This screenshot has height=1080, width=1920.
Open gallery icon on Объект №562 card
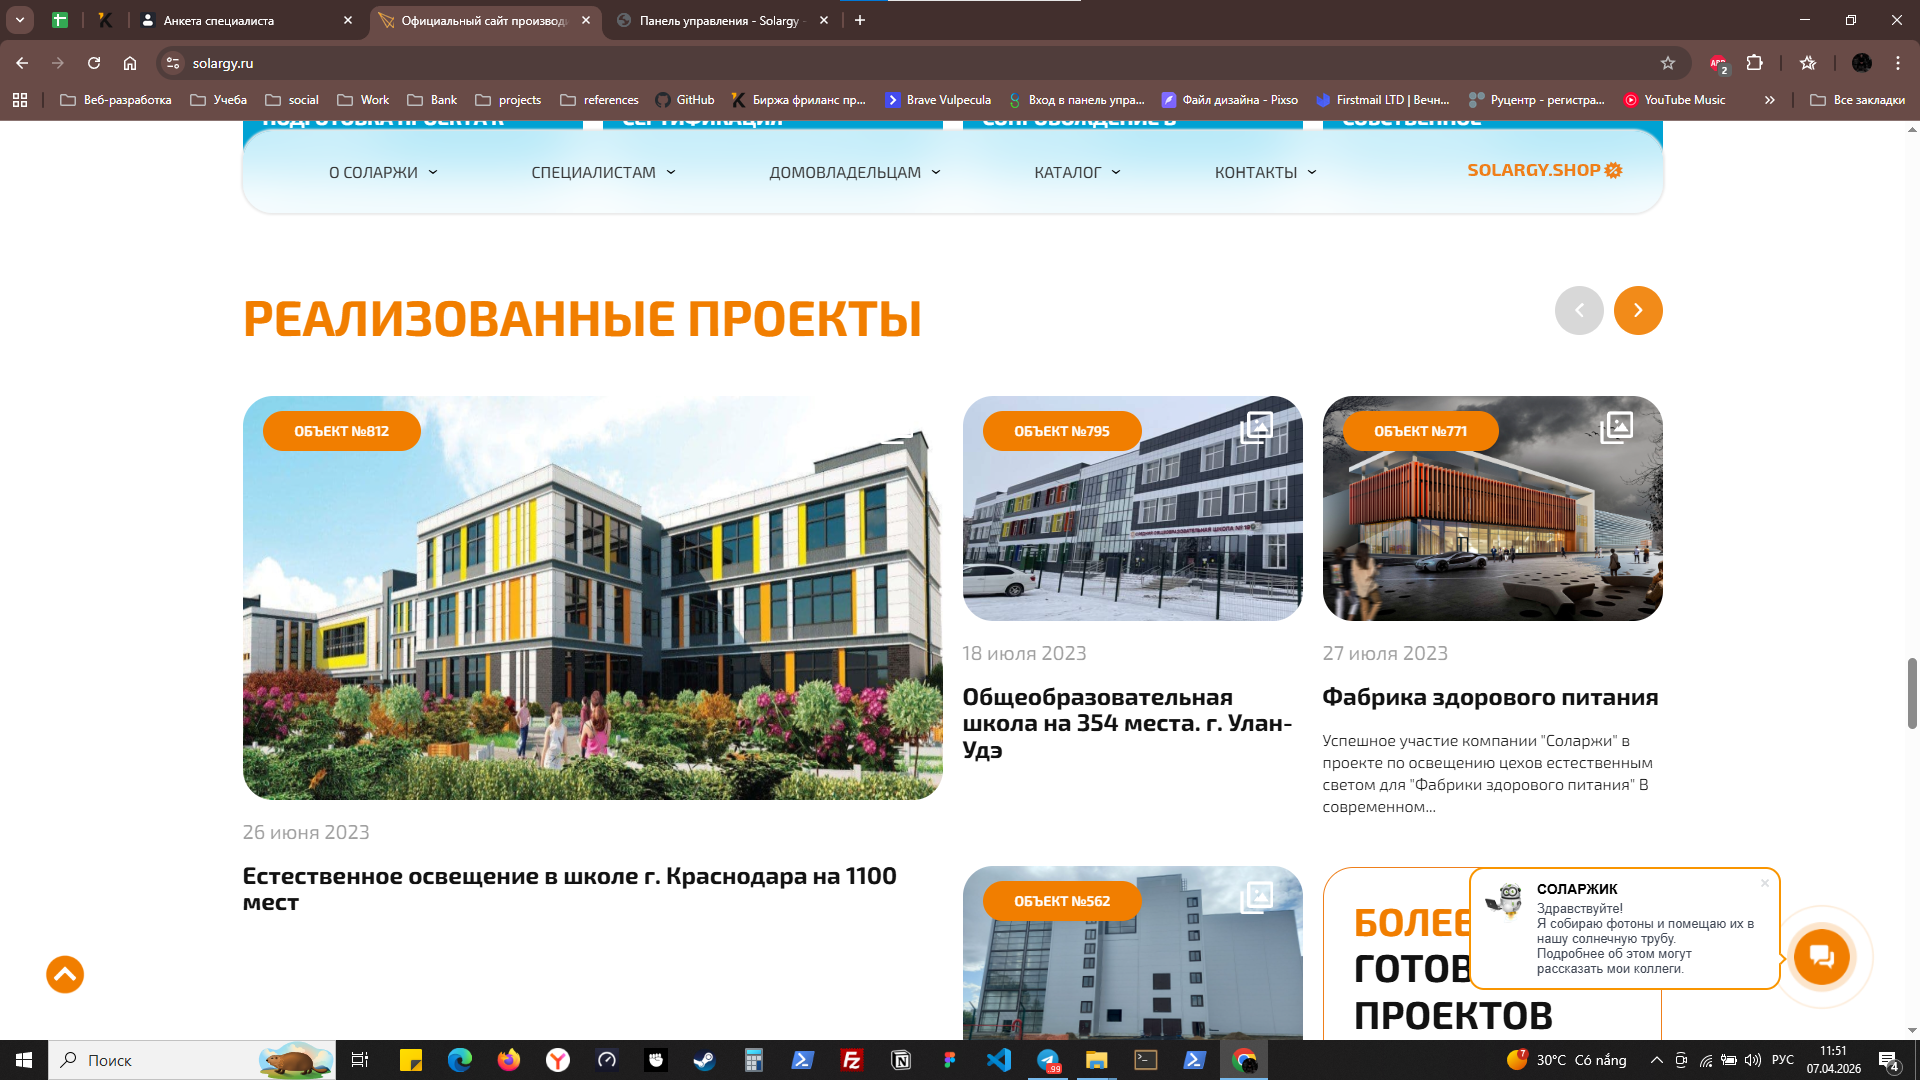tap(1256, 897)
